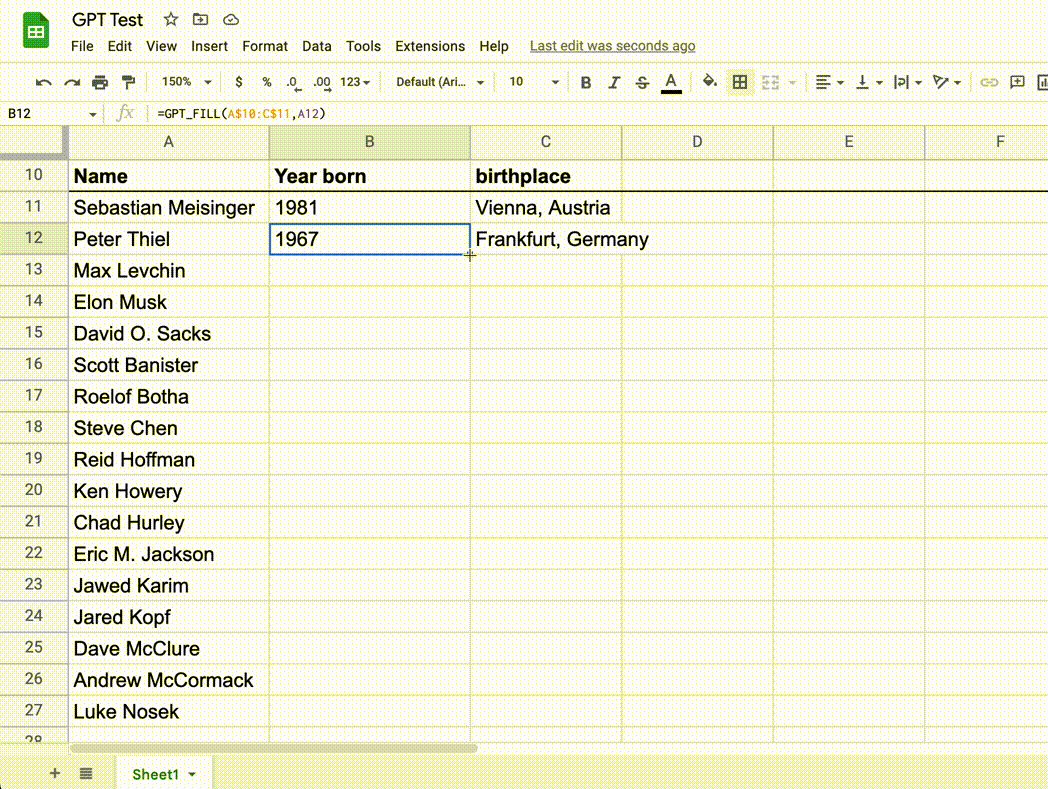Open the Default font family dropdown

tap(440, 82)
